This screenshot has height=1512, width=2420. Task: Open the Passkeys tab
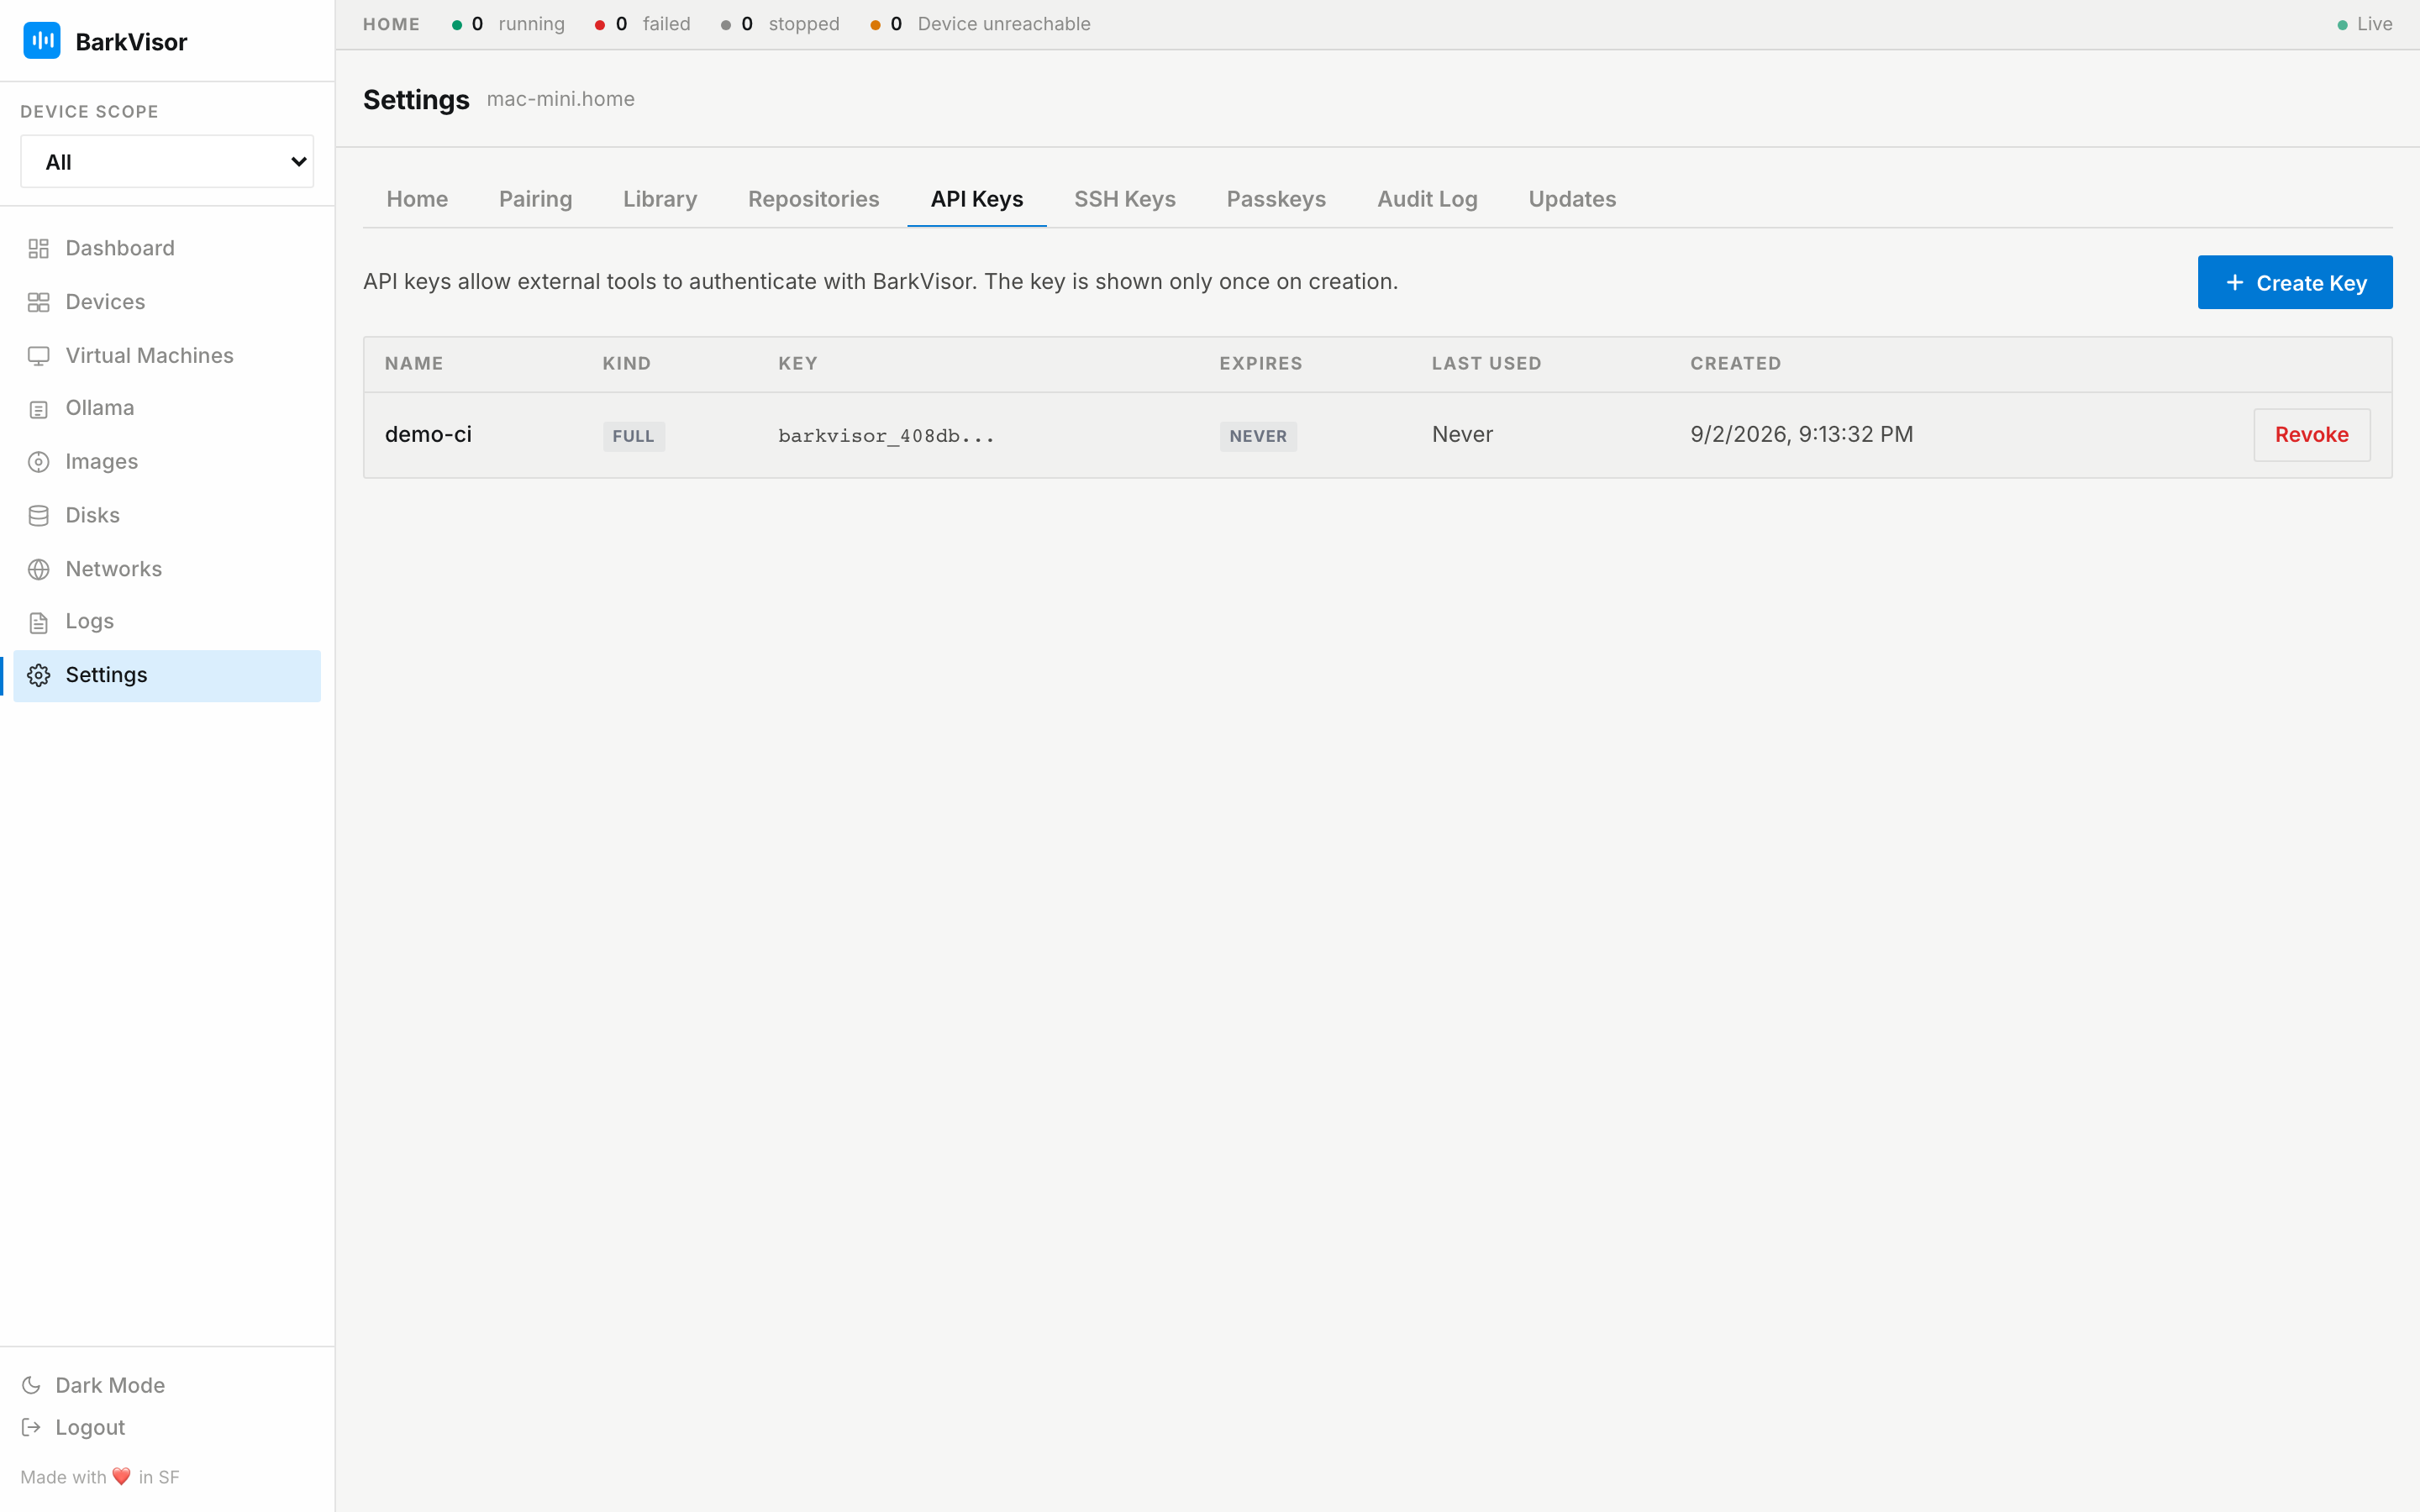pos(1276,199)
